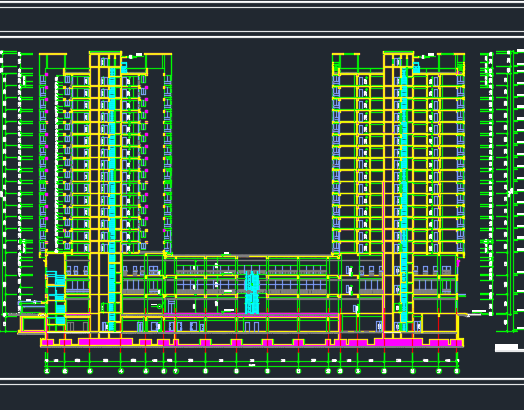Pick the cyan elevator shaft in right tower

click(404, 199)
